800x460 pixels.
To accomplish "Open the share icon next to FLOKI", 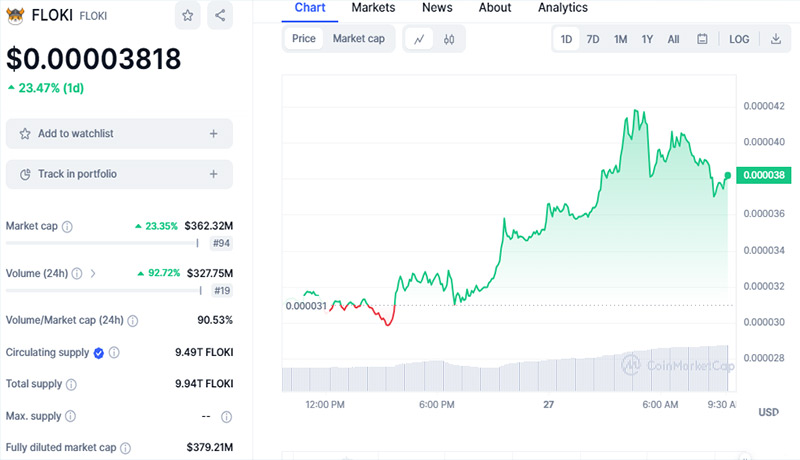I will [220, 15].
